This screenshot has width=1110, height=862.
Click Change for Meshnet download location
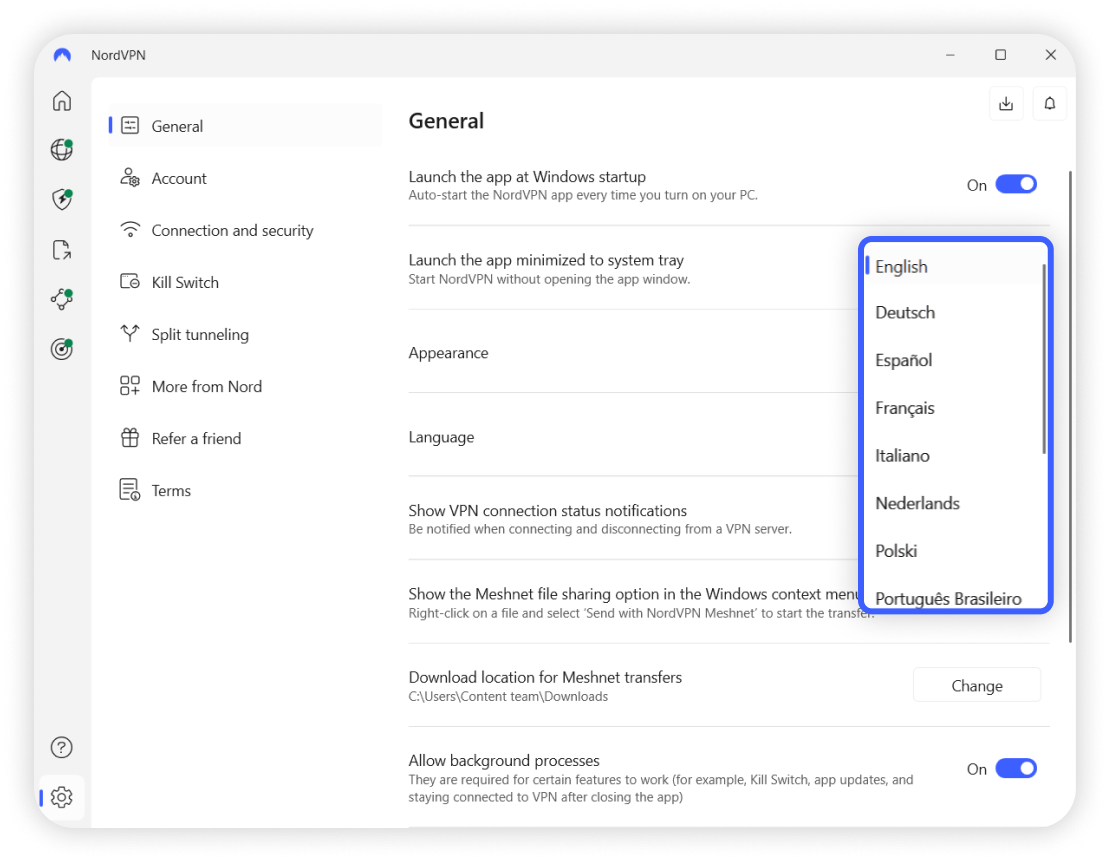[977, 686]
